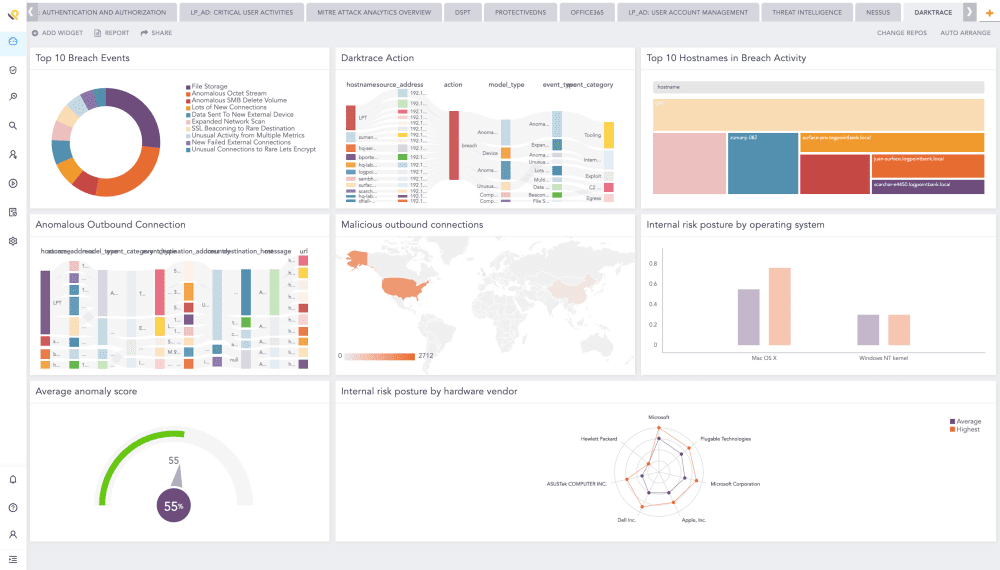Click Malicious outbound connections widget title
This screenshot has width=1000, height=570.
coord(412,224)
